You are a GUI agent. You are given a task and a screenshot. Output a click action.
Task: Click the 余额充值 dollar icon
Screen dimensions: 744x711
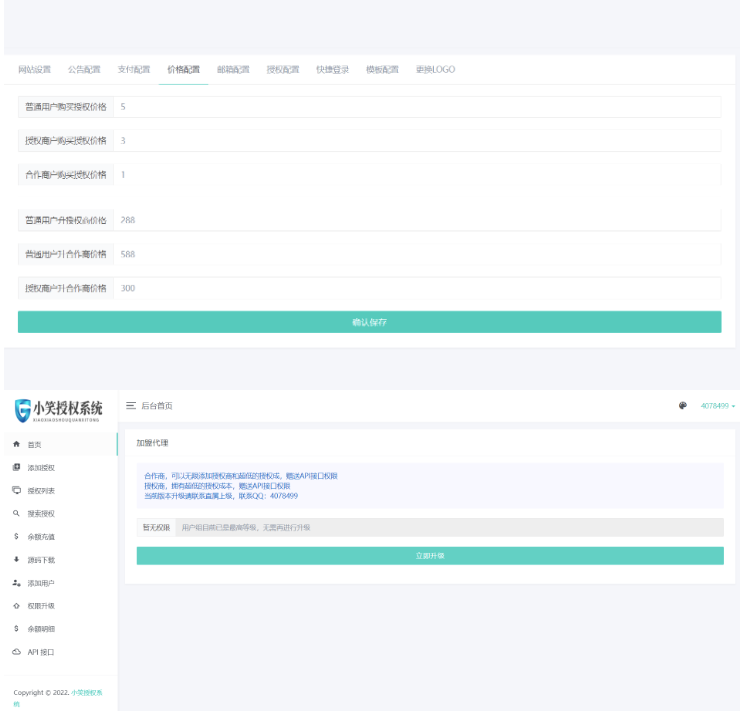[x=17, y=536]
